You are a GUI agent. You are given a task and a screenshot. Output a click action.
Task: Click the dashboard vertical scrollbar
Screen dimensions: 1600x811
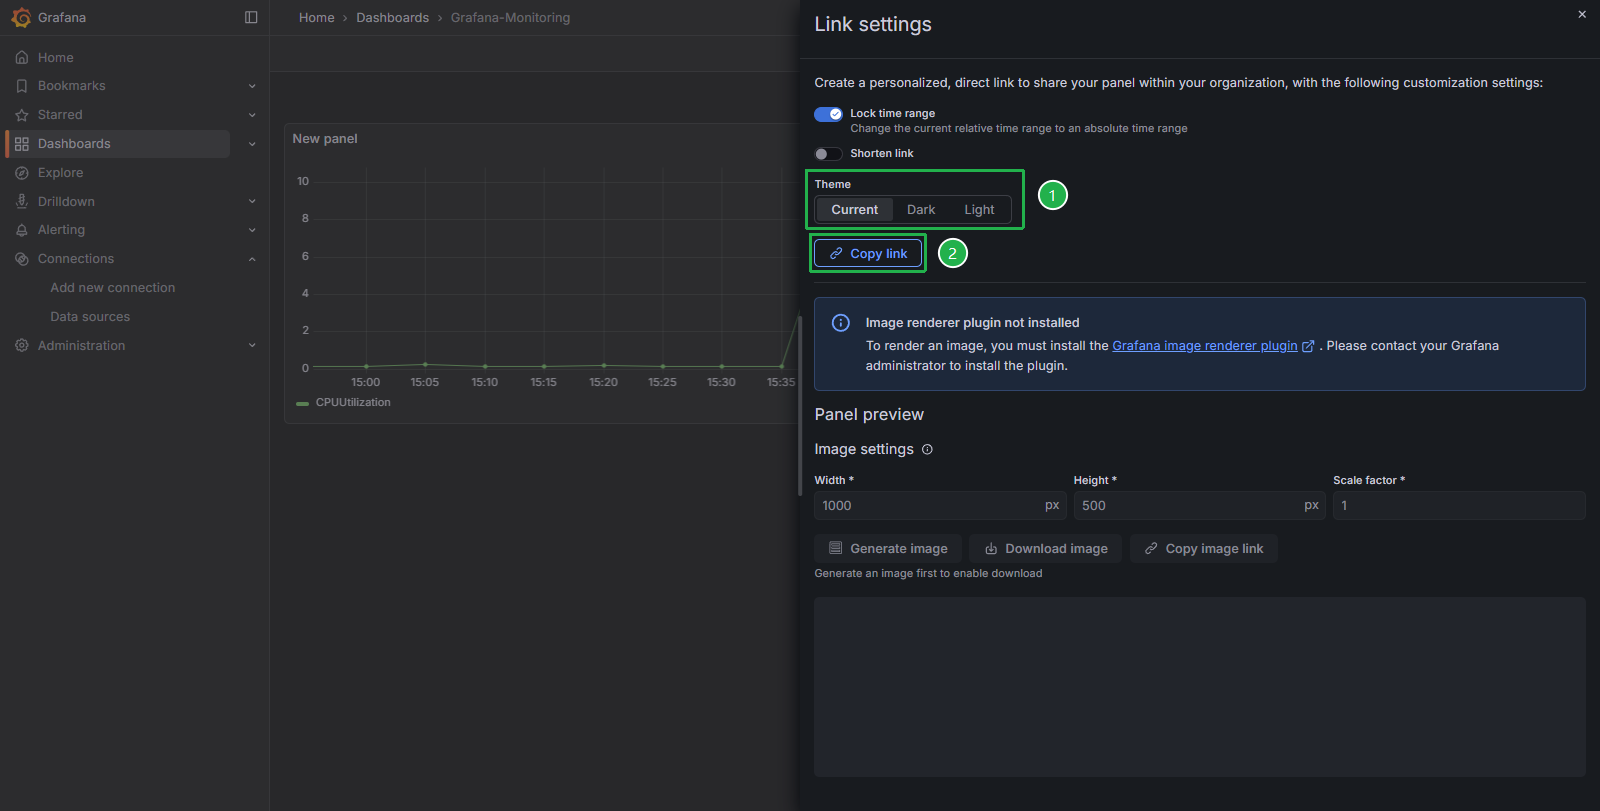[800, 405]
